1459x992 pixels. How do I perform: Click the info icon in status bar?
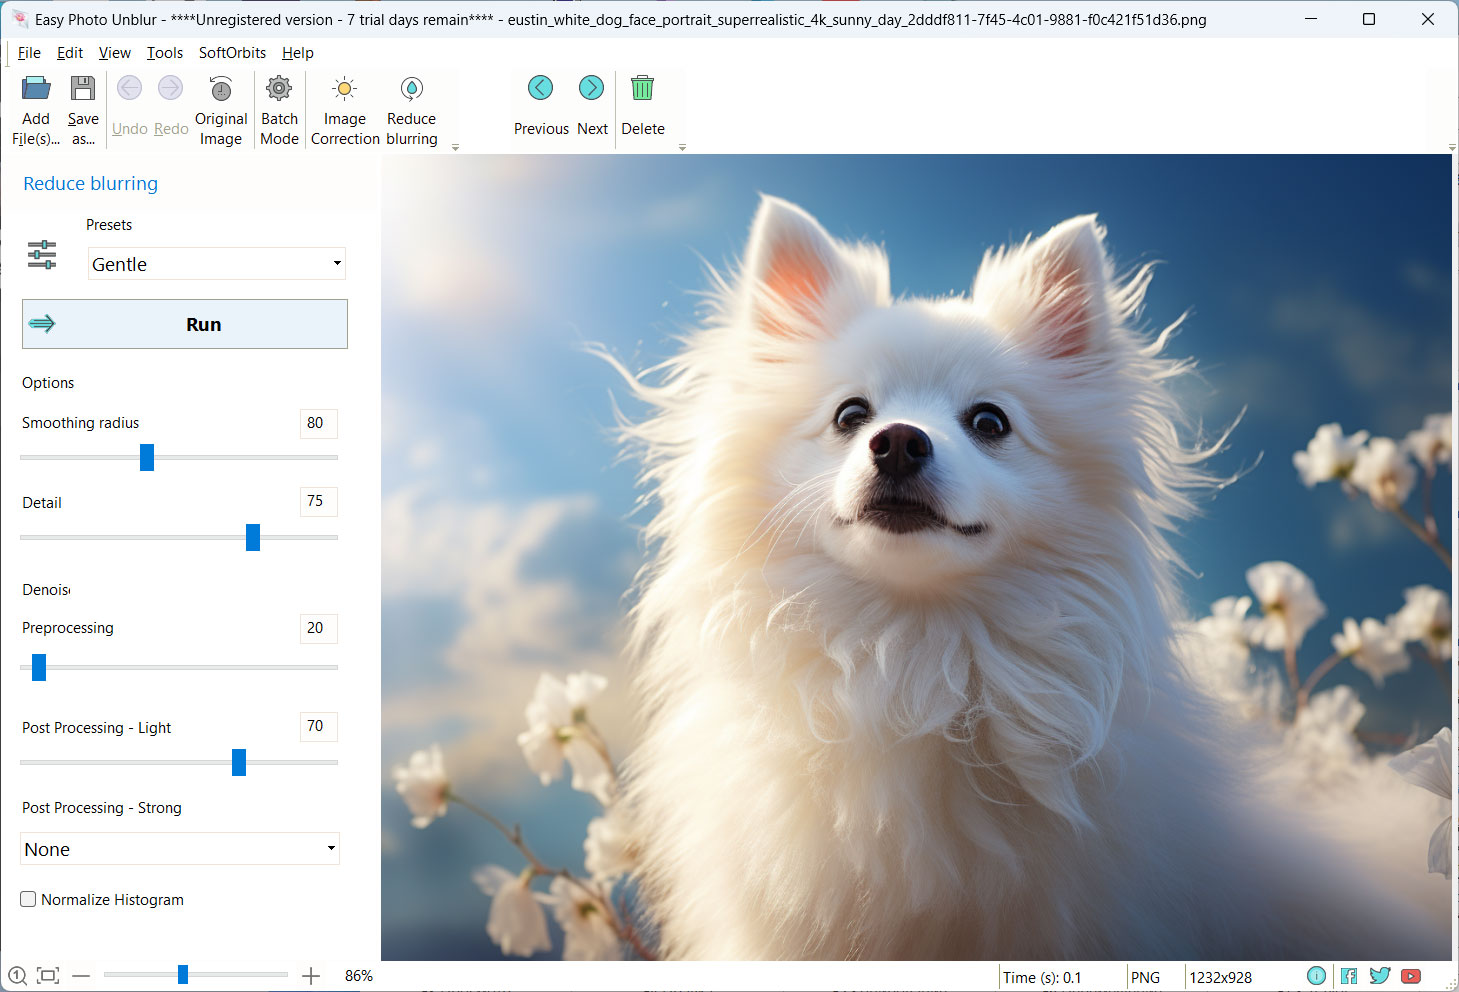(x=1317, y=976)
